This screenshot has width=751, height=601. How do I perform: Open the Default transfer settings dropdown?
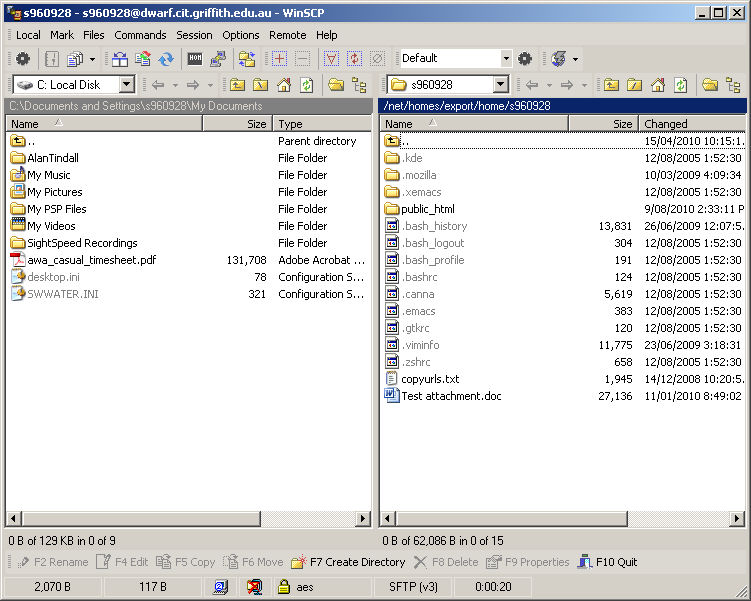[x=506, y=58]
